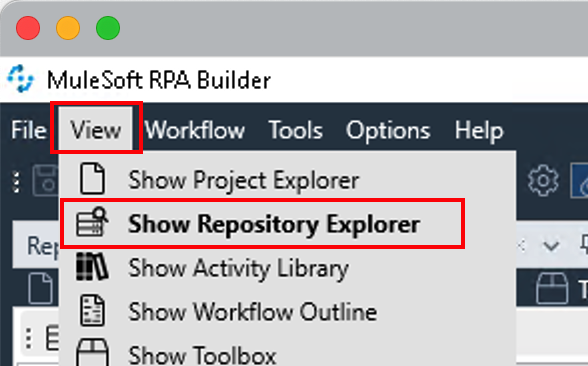Viewport: 588px width, 366px height.
Task: Open the File menu
Action: [29, 130]
